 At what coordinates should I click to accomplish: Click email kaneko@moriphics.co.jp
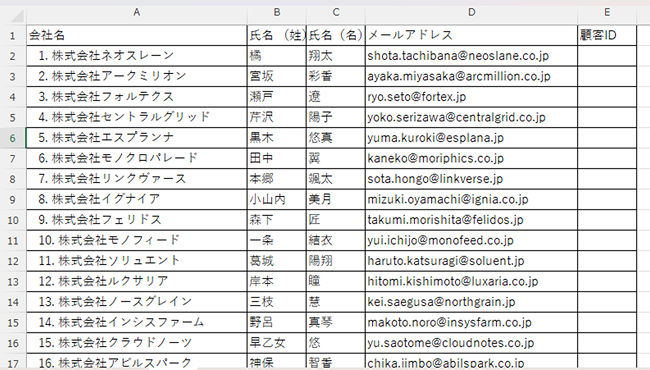(471, 158)
